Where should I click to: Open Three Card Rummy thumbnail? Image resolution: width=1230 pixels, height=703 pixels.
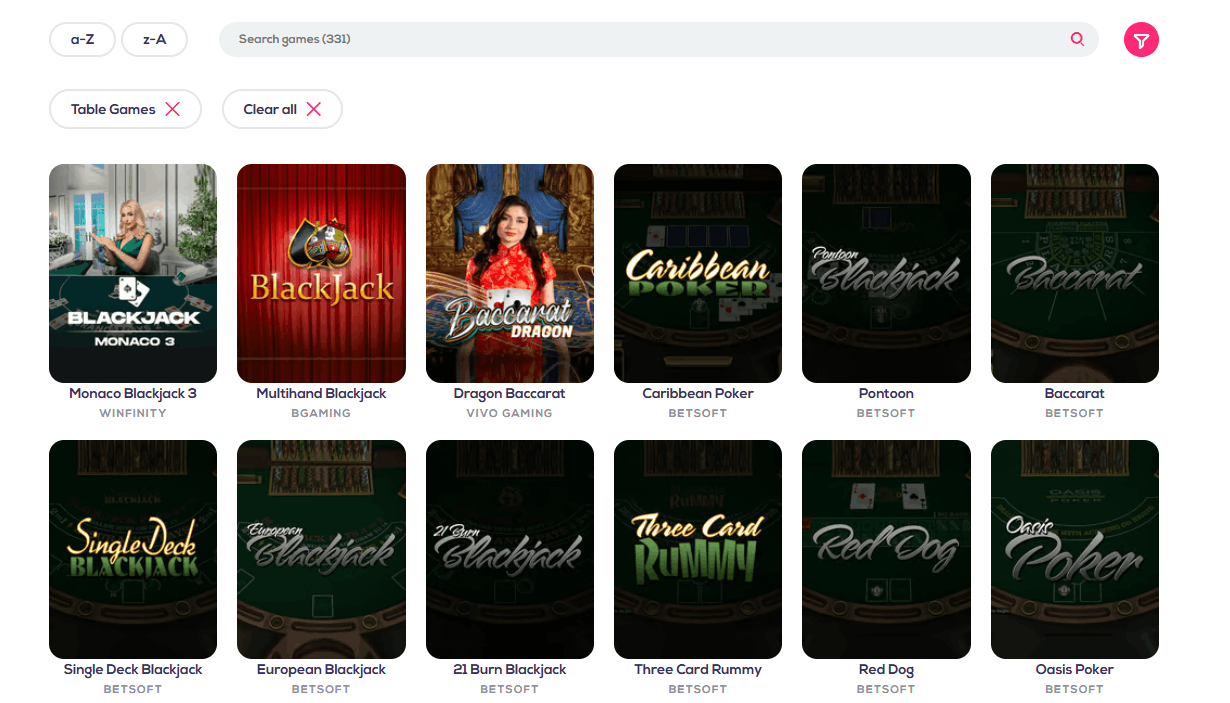pos(698,549)
